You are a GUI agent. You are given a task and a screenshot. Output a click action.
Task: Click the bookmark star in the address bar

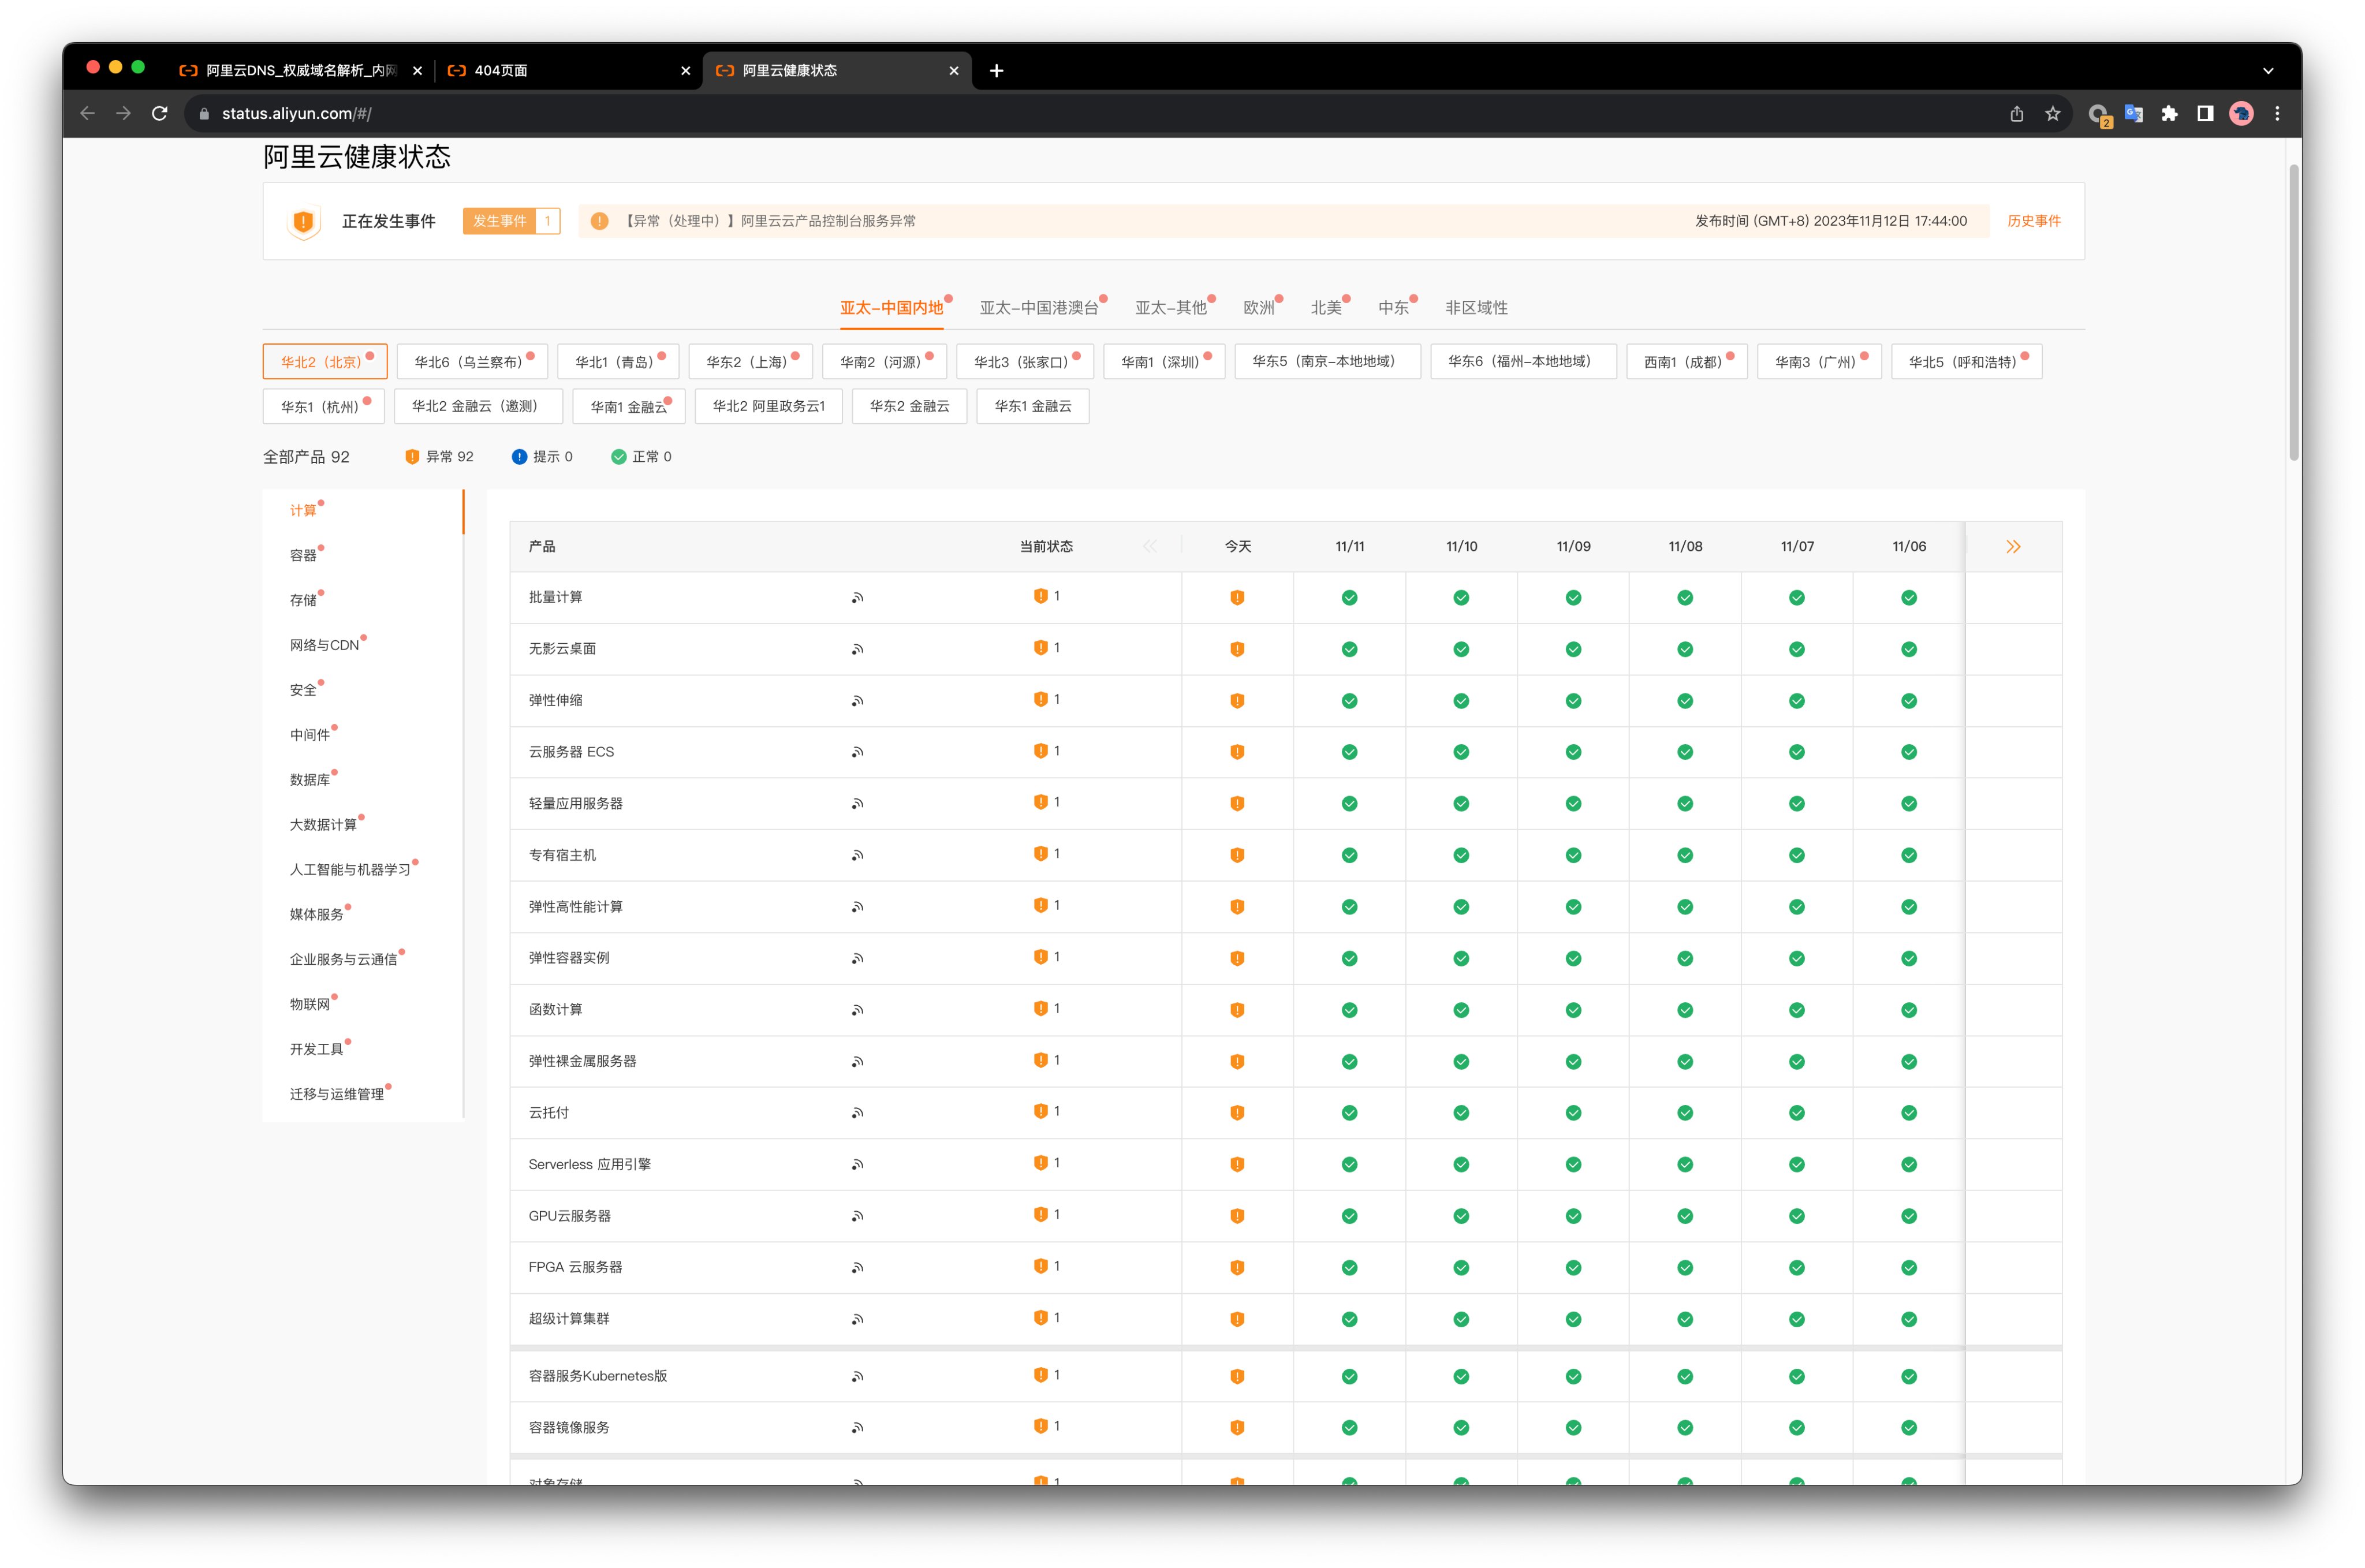[2054, 113]
